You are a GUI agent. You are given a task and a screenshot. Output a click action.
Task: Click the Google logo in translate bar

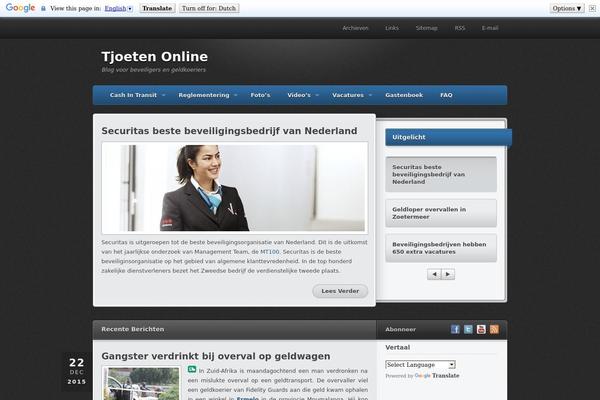point(20,8)
